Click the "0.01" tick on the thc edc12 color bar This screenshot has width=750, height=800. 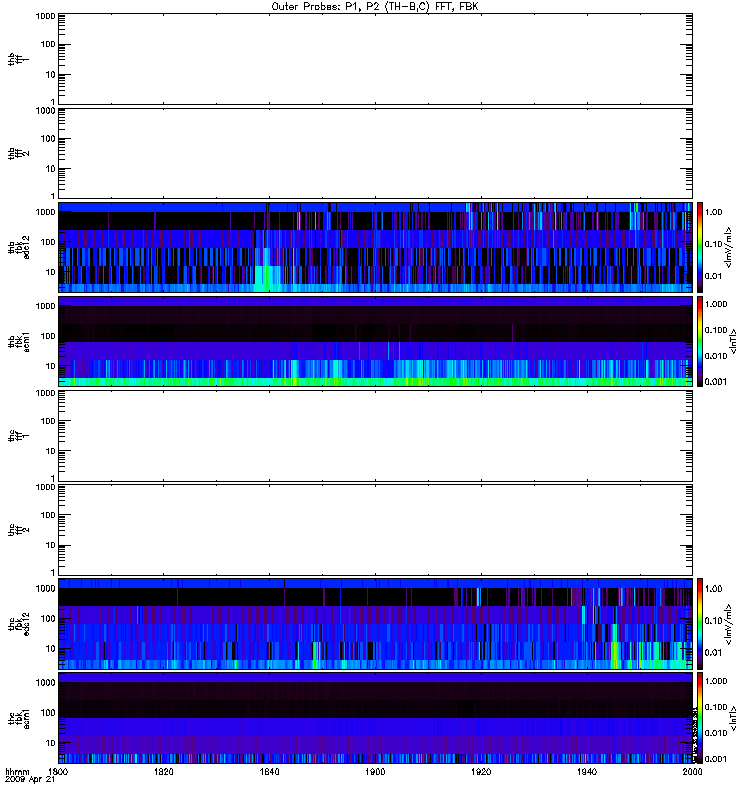coord(713,653)
